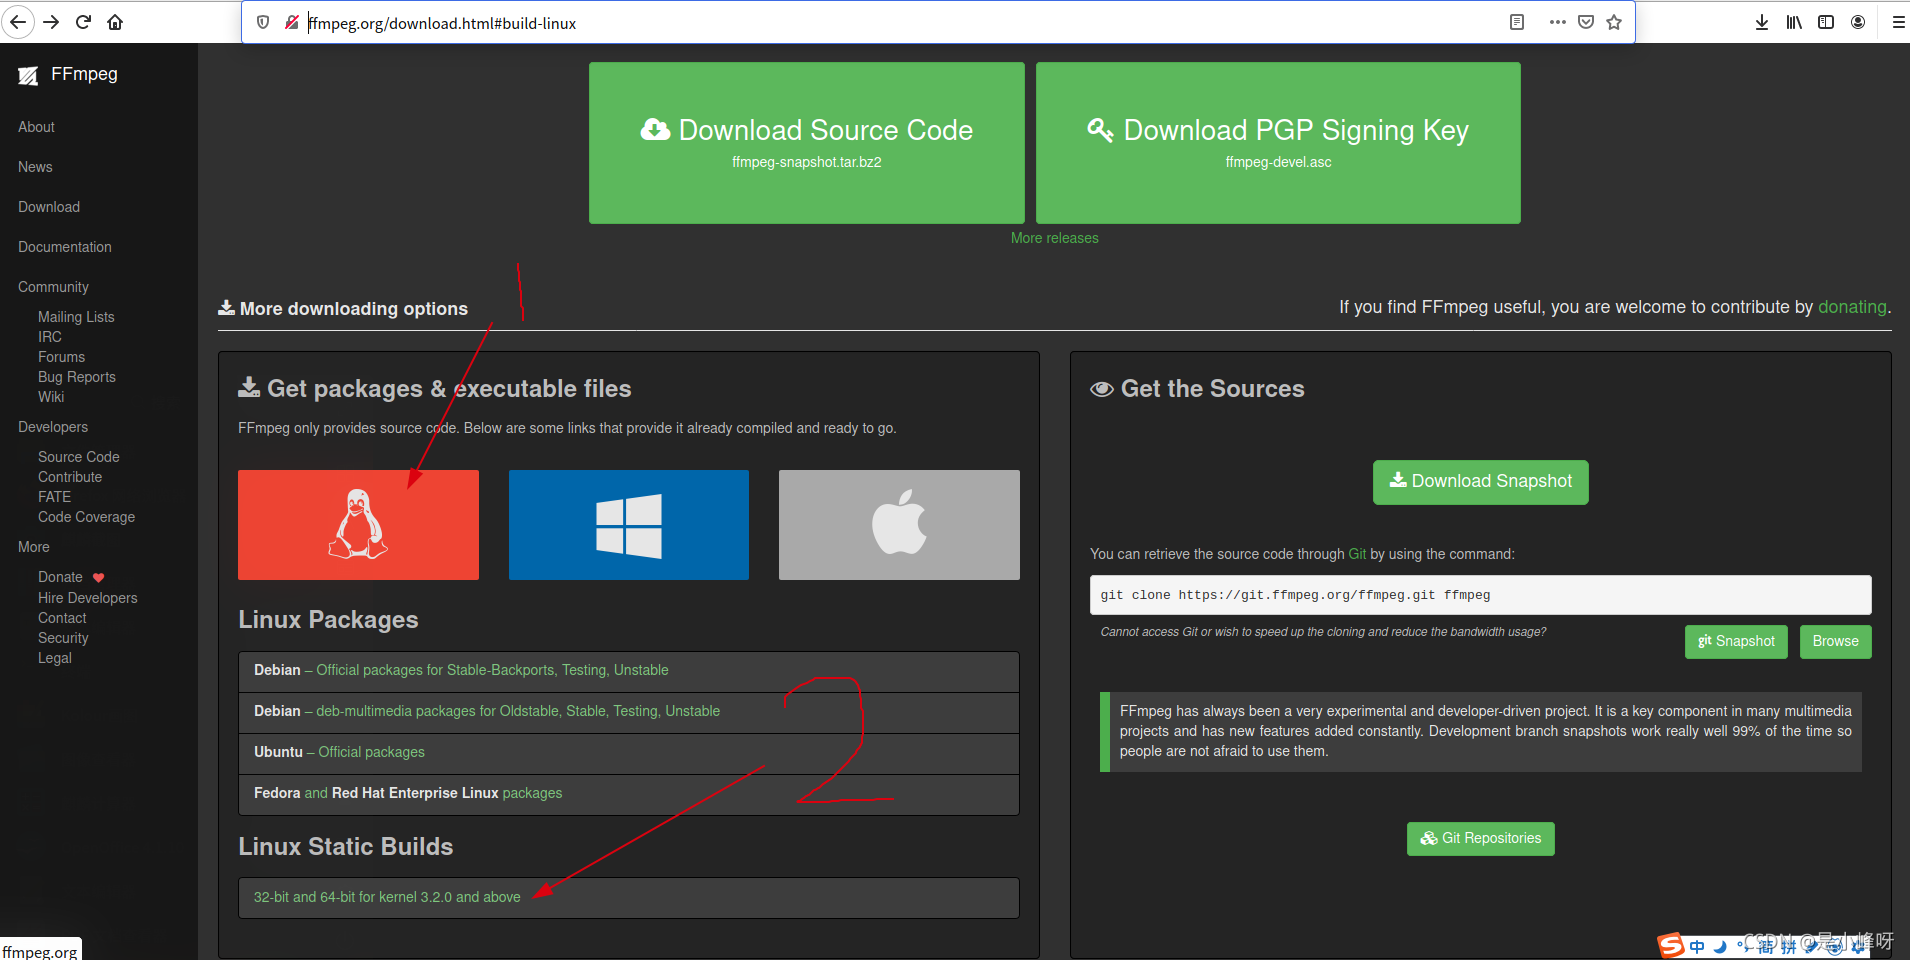This screenshot has width=1910, height=960.
Task: Click the browser Forward arrow
Action: pyautogui.click(x=51, y=22)
